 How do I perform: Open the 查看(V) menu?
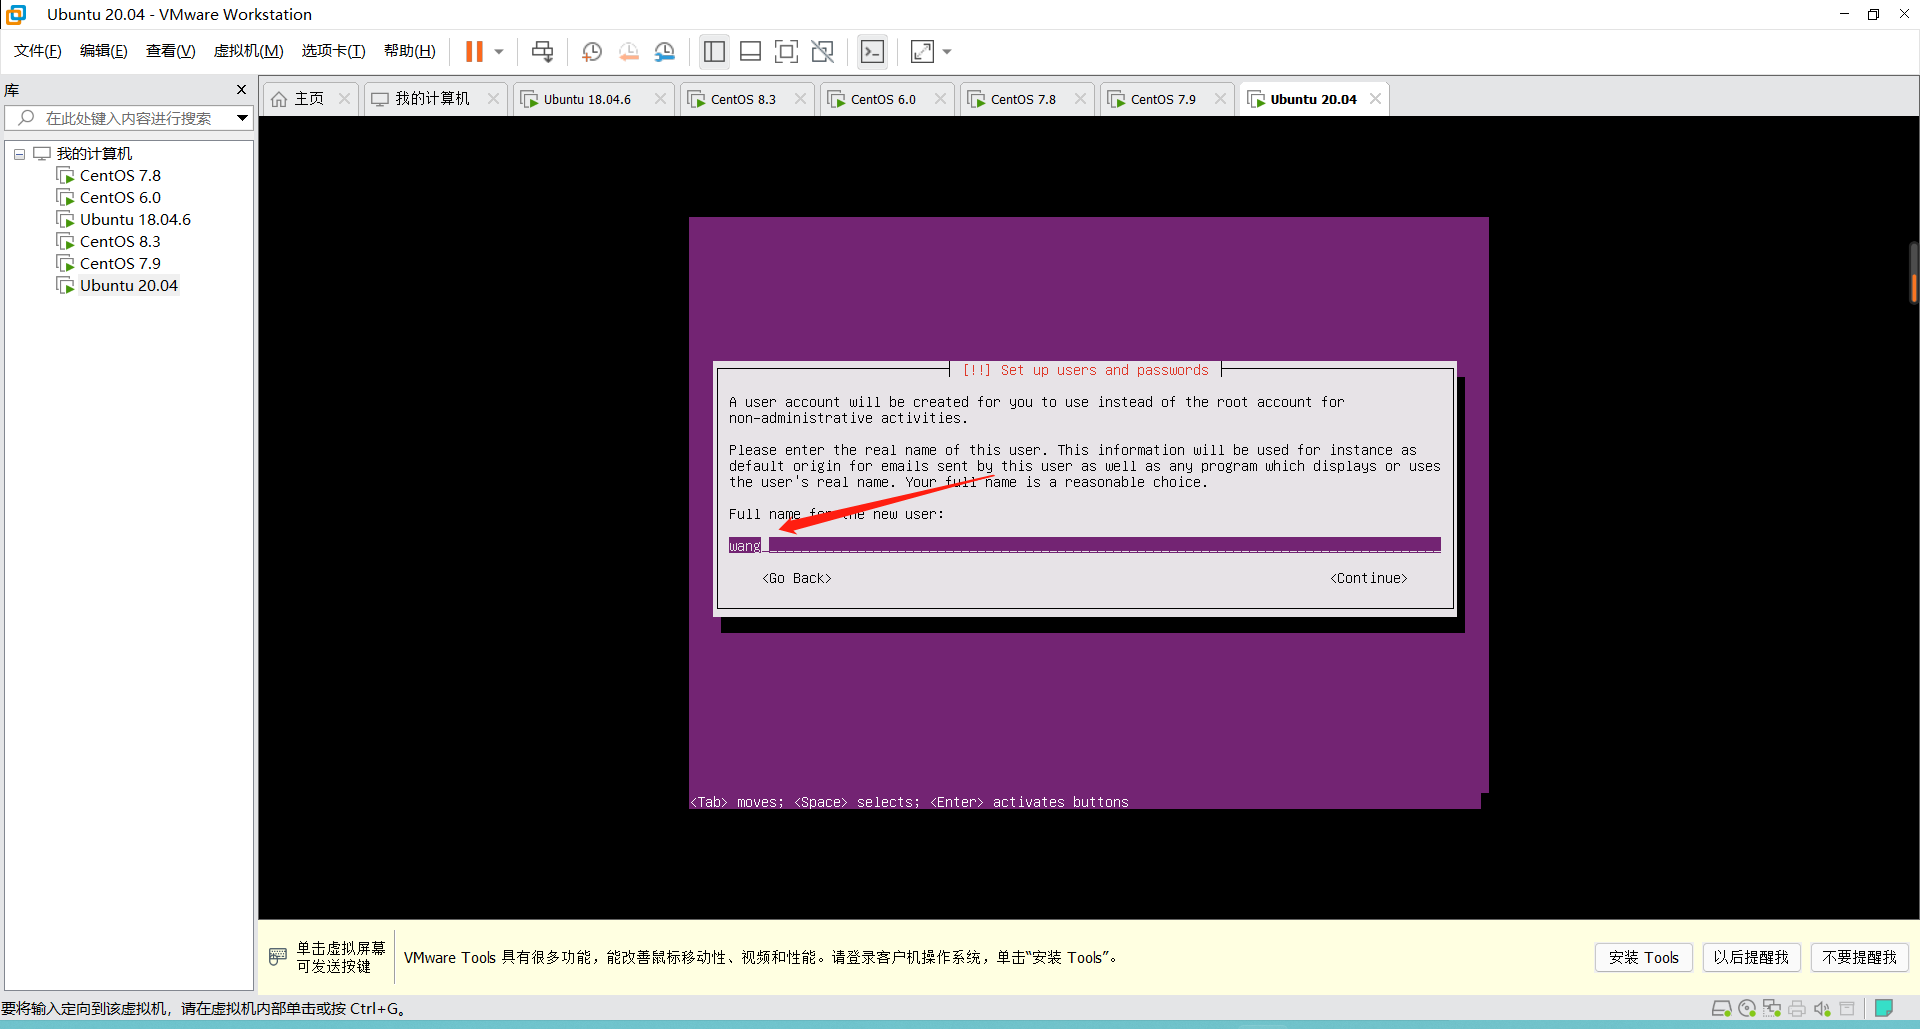click(170, 51)
